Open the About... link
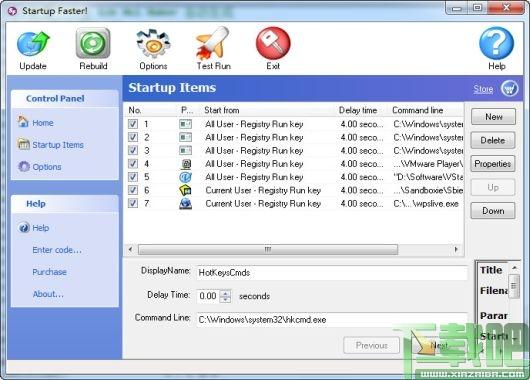 (48, 294)
